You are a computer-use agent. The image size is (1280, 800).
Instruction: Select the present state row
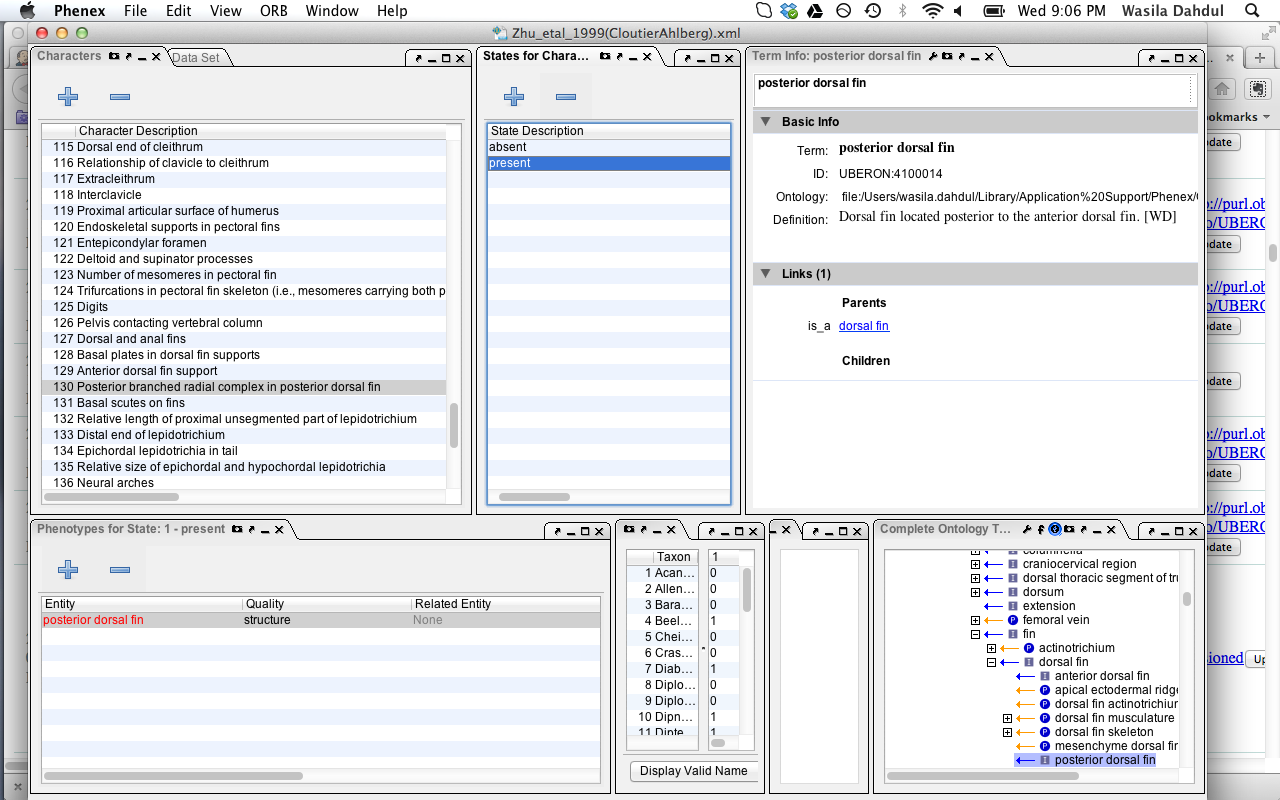[609, 163]
